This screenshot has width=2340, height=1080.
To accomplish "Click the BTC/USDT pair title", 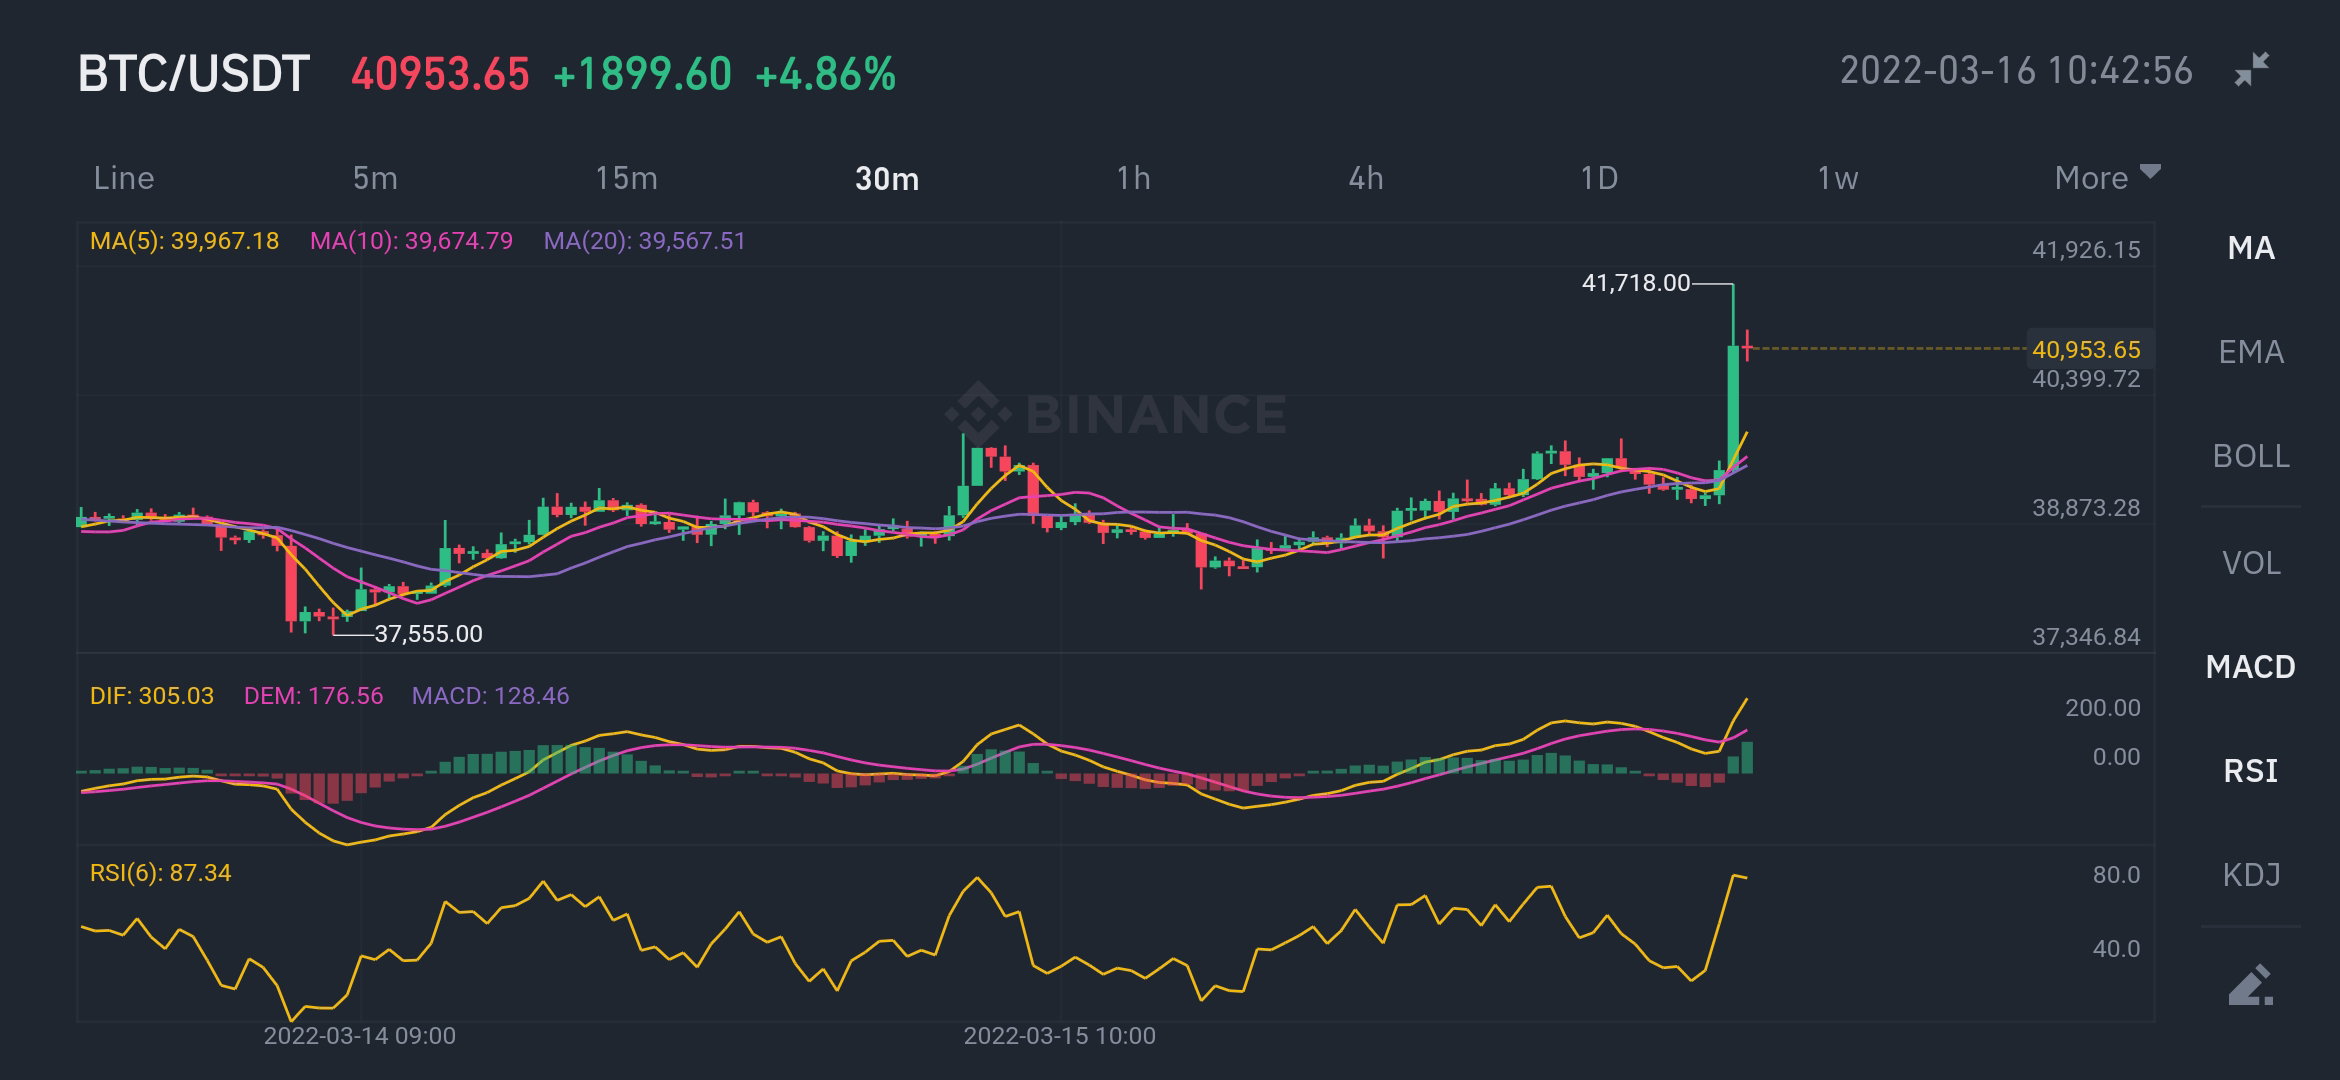I will (194, 74).
